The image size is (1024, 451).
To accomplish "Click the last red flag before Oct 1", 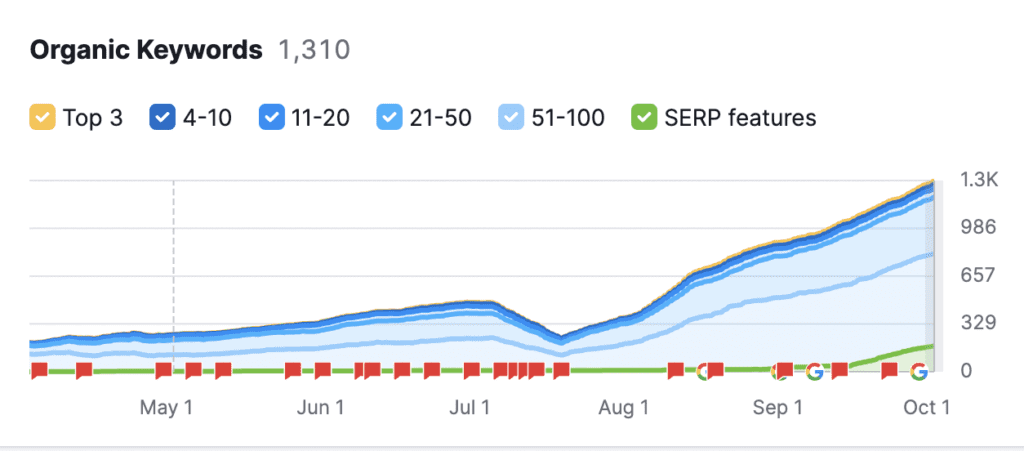I will (889, 371).
